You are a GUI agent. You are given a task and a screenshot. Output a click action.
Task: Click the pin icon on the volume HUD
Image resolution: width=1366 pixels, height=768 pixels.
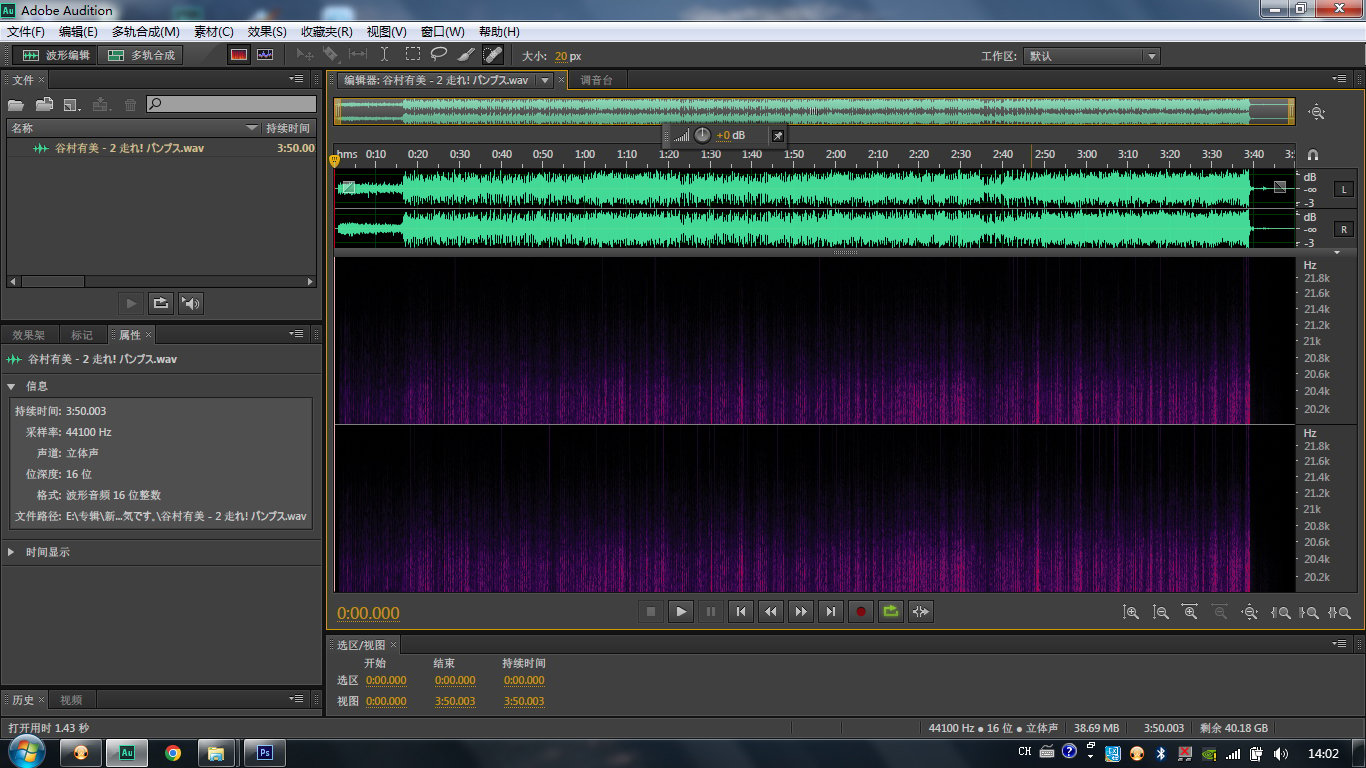[x=777, y=135]
